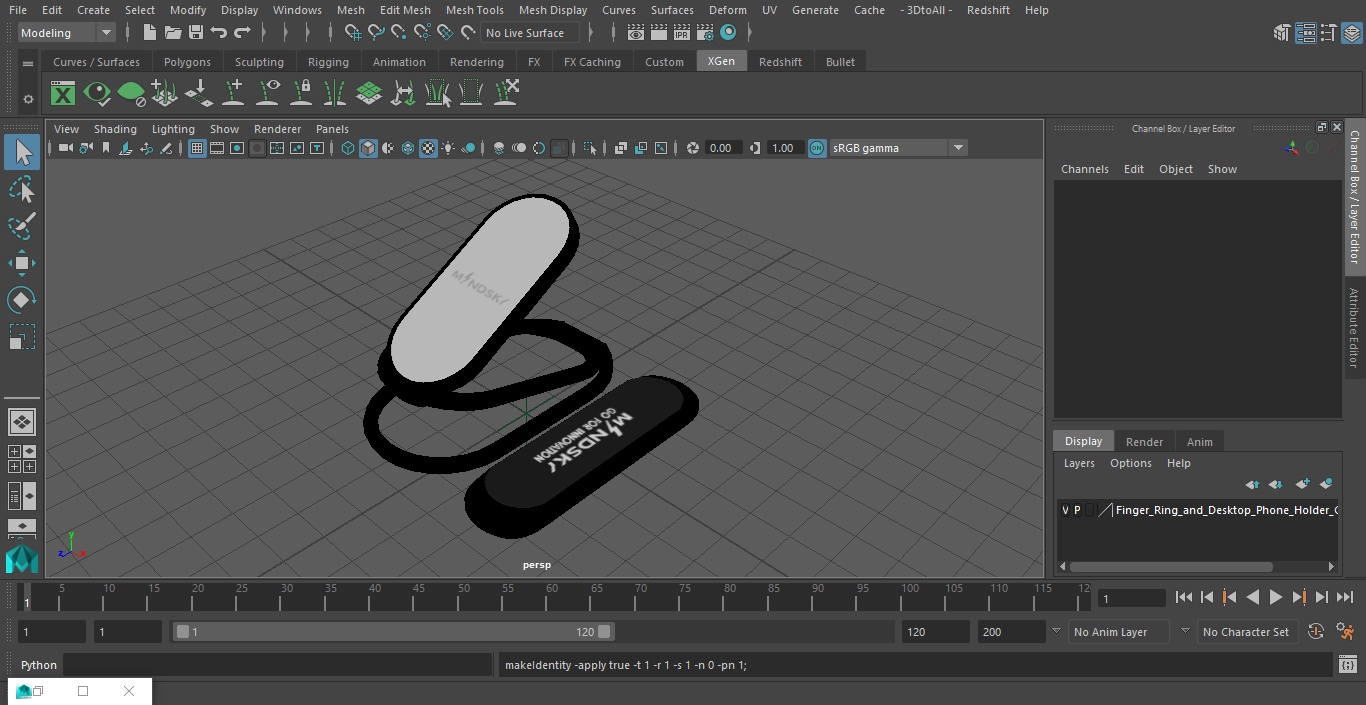1366x705 pixels.
Task: Open the Modeling workspace dropdown
Action: [67, 33]
